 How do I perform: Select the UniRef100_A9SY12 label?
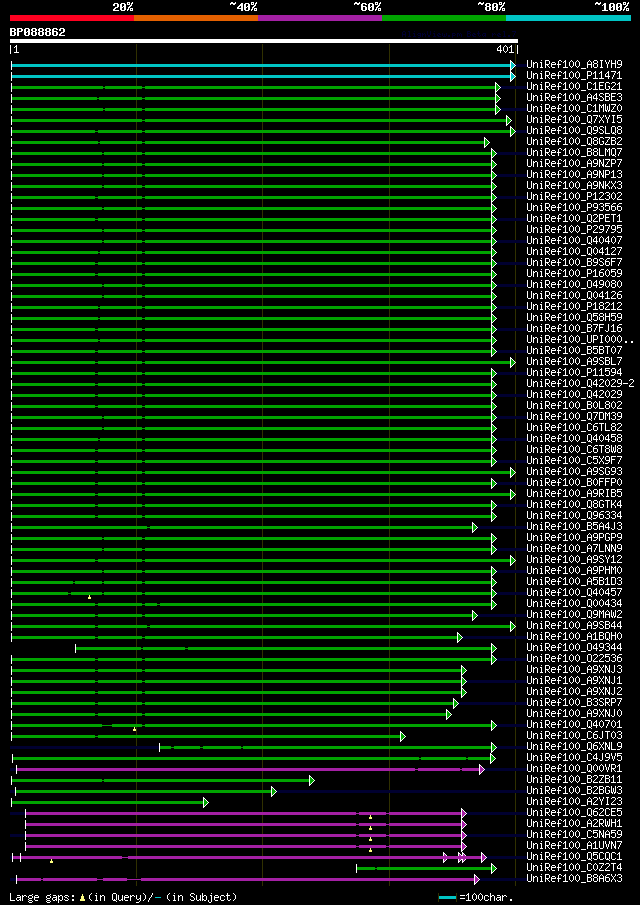coord(574,560)
